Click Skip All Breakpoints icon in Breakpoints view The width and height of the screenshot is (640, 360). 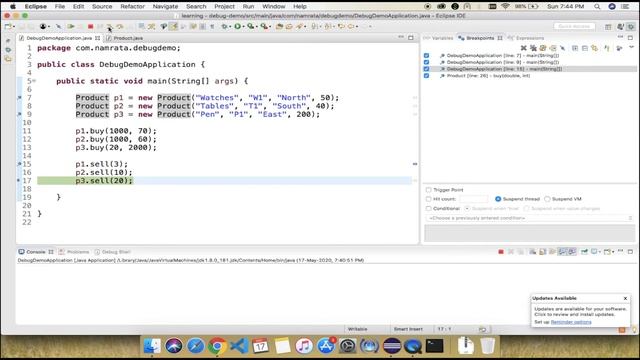562,48
